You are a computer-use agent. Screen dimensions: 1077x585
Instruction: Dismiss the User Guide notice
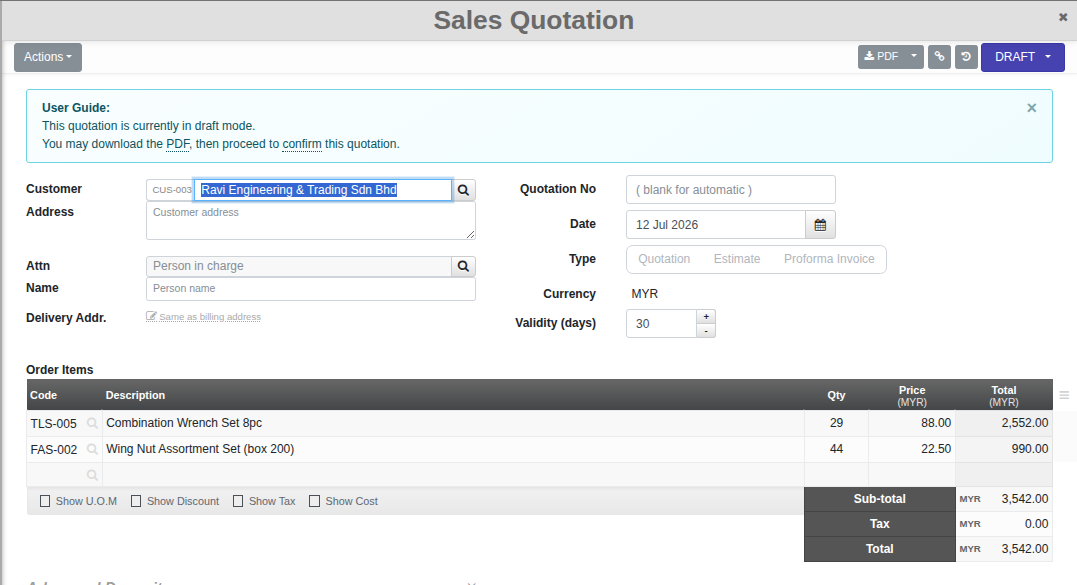click(x=1031, y=108)
